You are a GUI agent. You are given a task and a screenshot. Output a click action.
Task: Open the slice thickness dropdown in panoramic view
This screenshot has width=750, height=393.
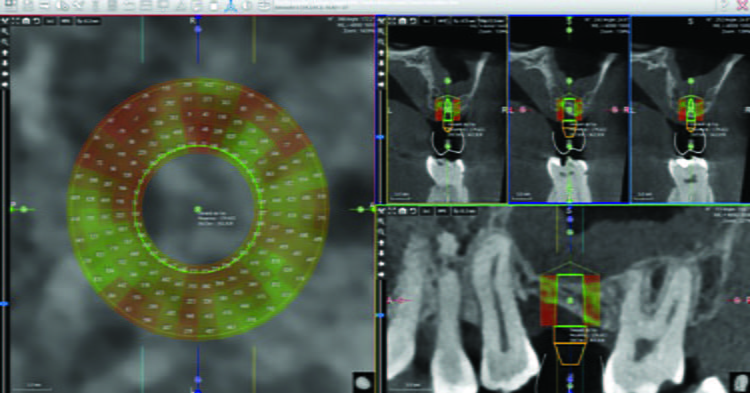(x=464, y=211)
